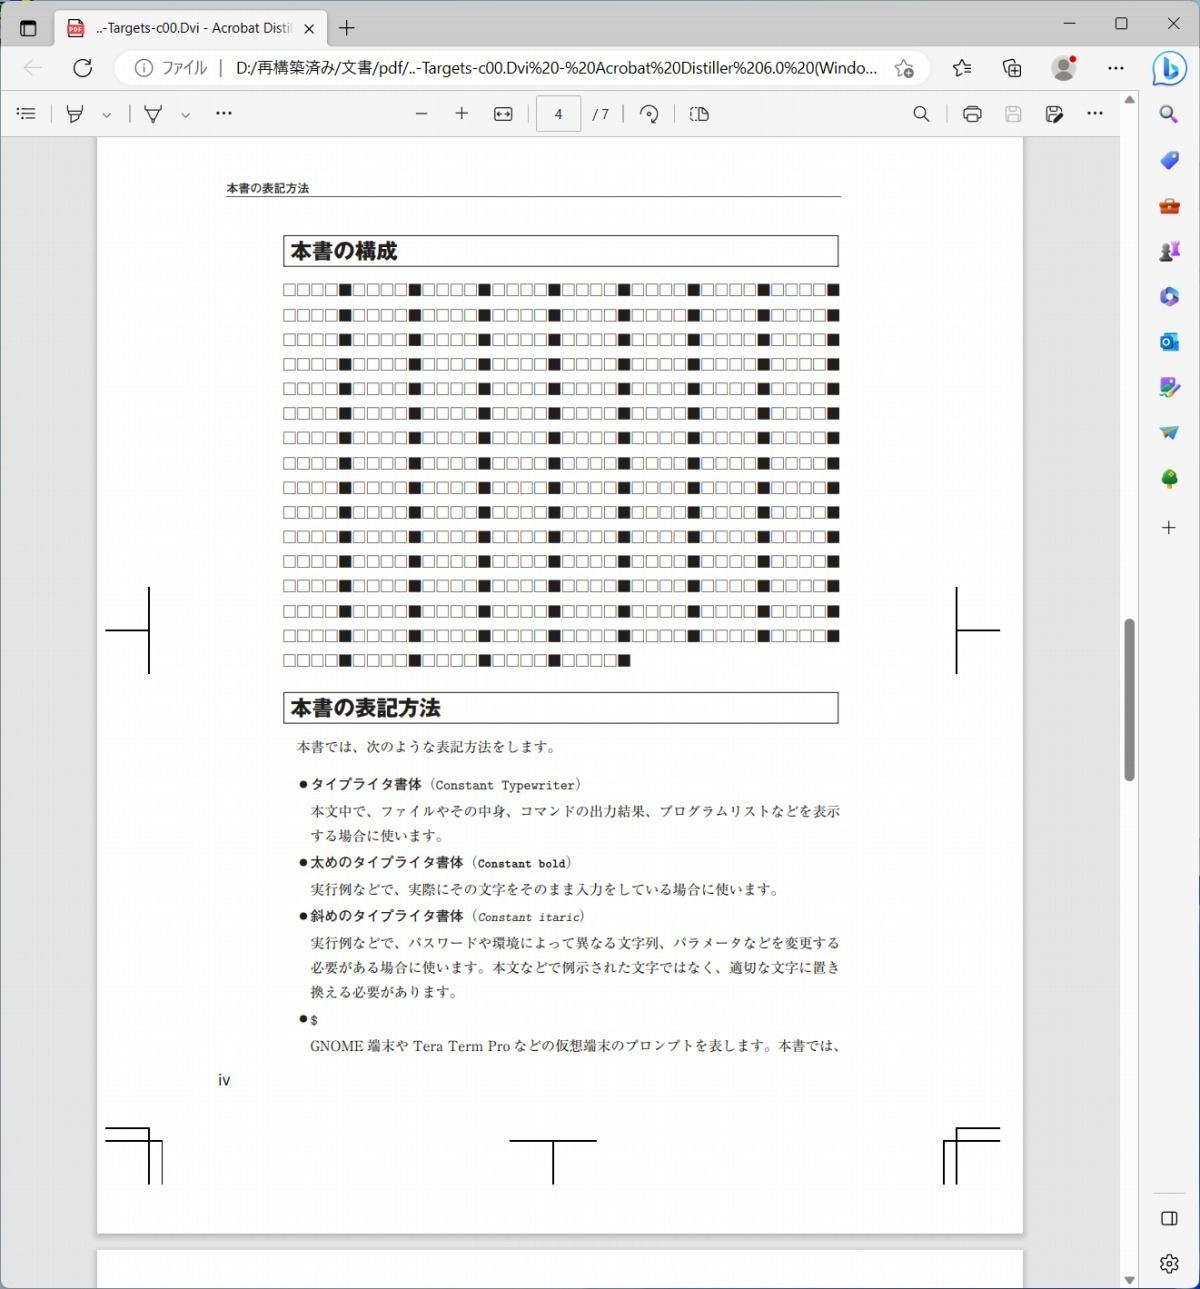Add this page to favorites
1200x1289 pixels.
point(904,68)
